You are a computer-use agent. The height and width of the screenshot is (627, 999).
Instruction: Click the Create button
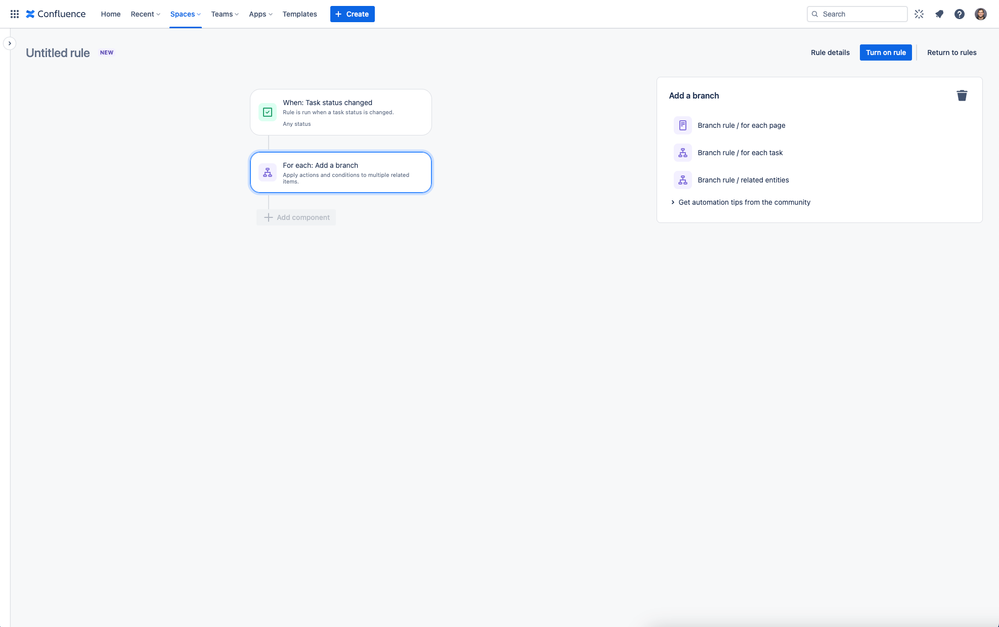pyautogui.click(x=352, y=14)
